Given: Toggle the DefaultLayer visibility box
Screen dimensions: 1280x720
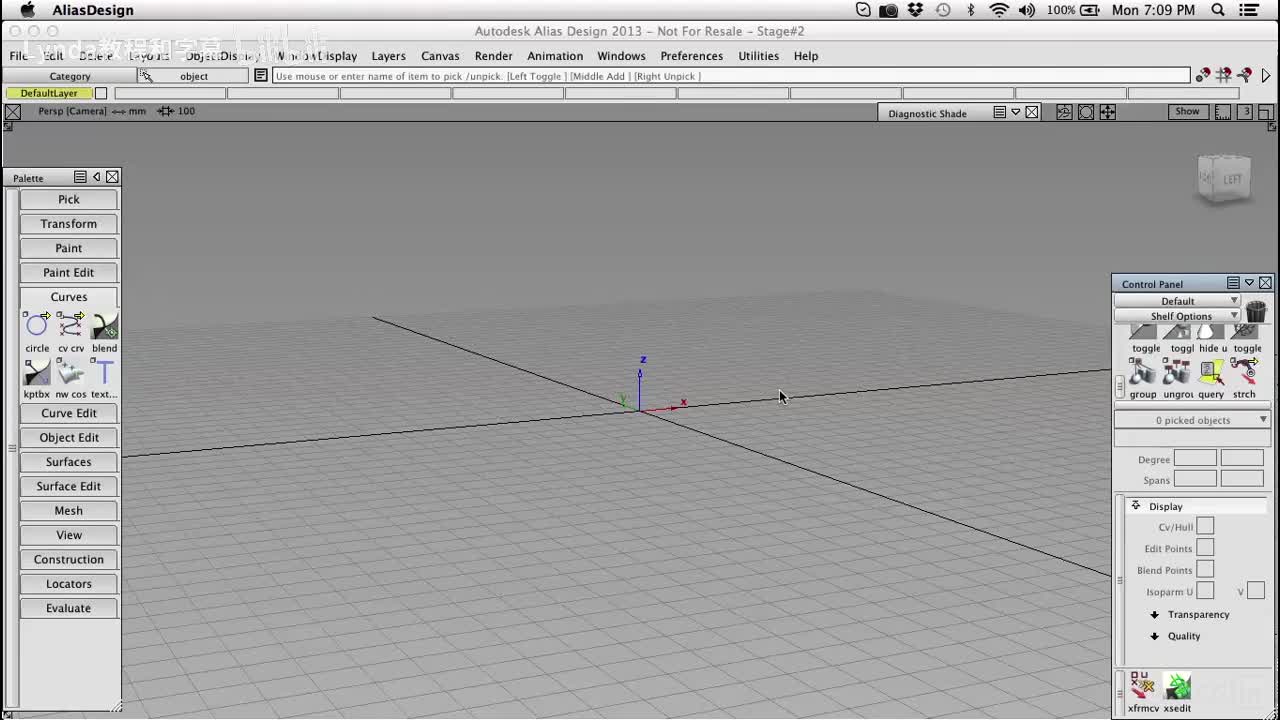Looking at the screenshot, I should point(101,93).
